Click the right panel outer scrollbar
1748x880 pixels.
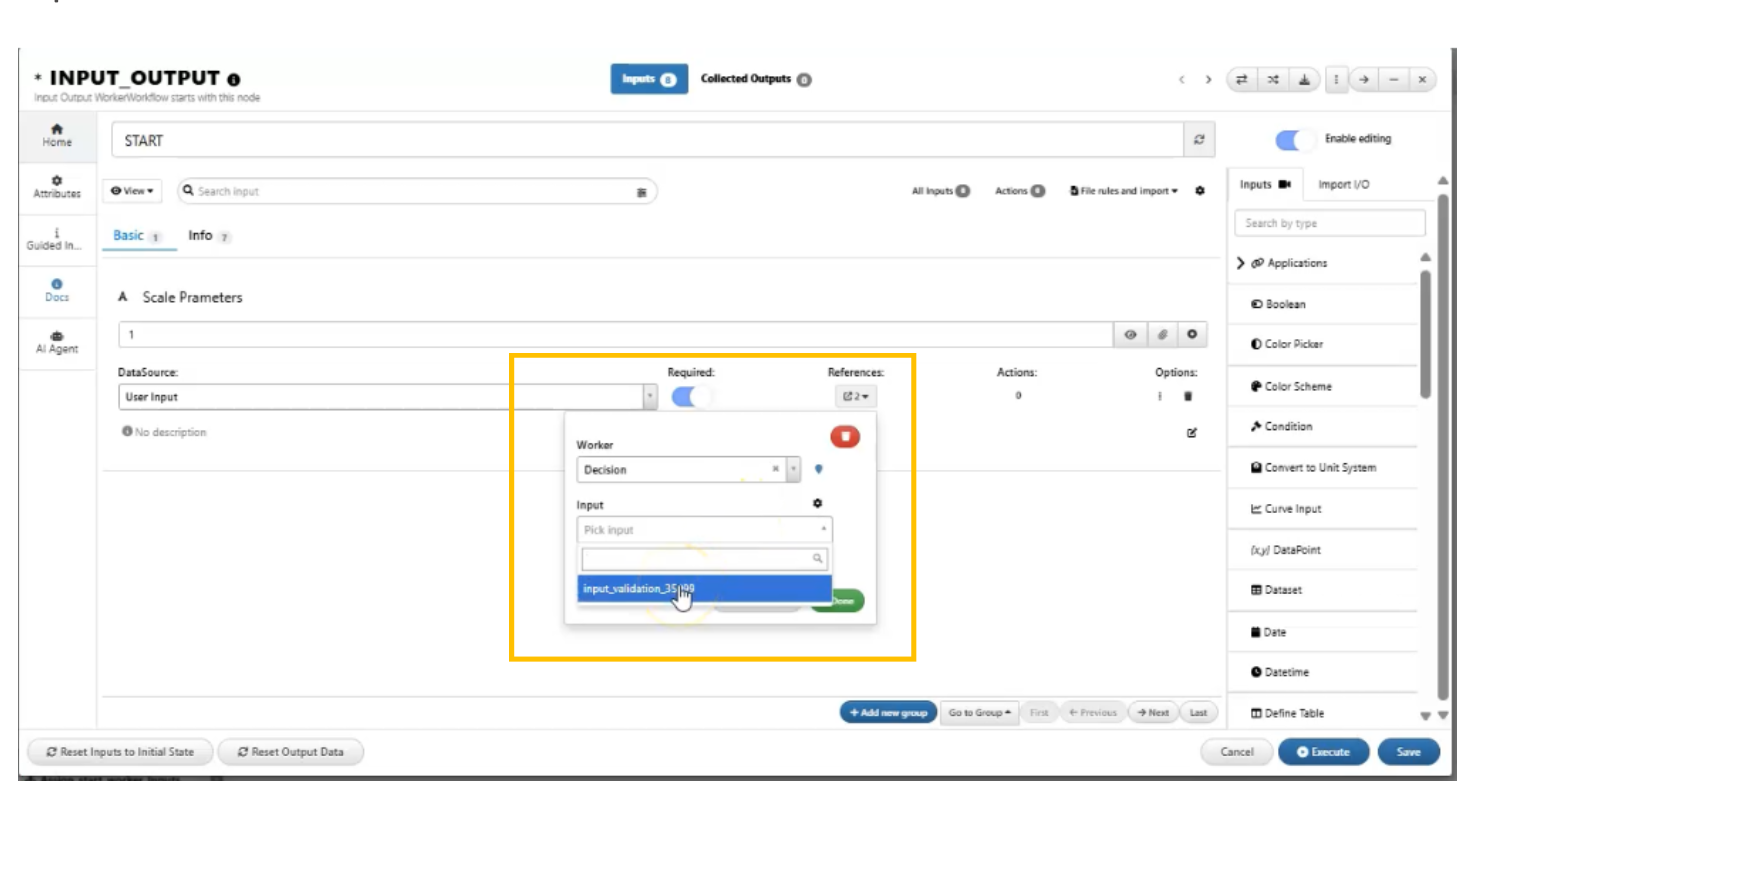(1443, 448)
